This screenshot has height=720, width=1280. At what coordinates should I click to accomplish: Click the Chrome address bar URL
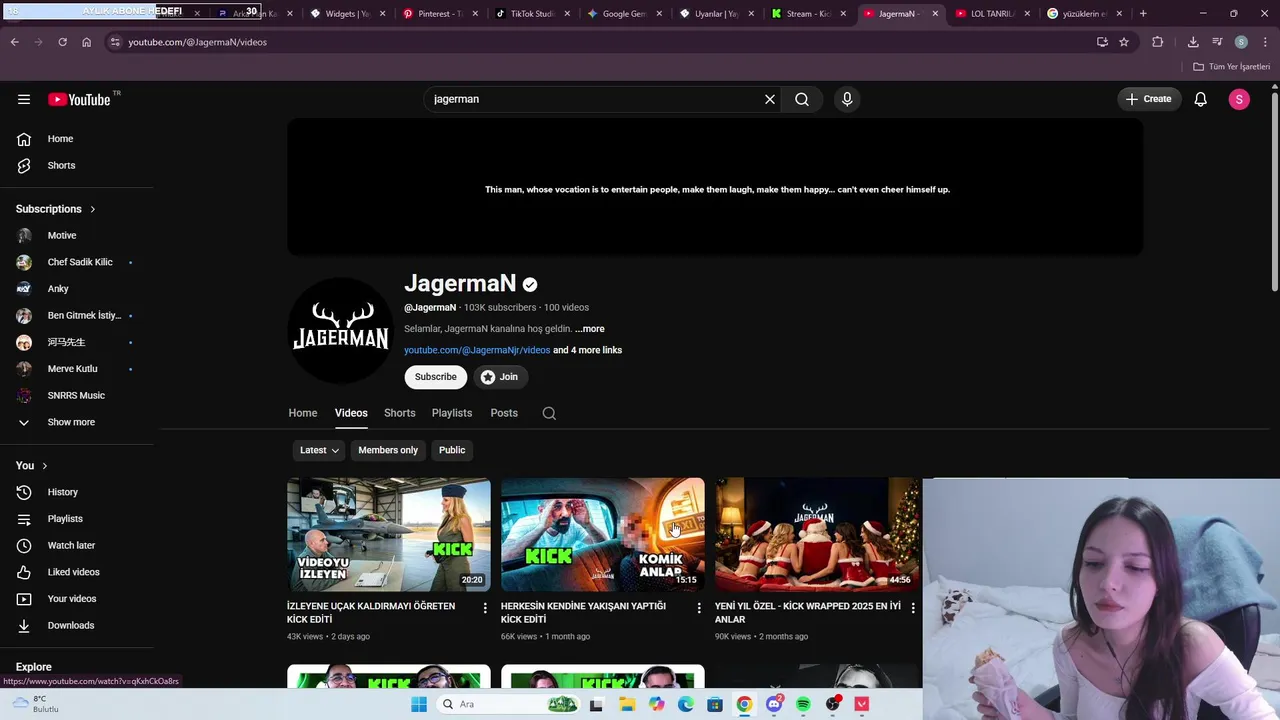[197, 42]
